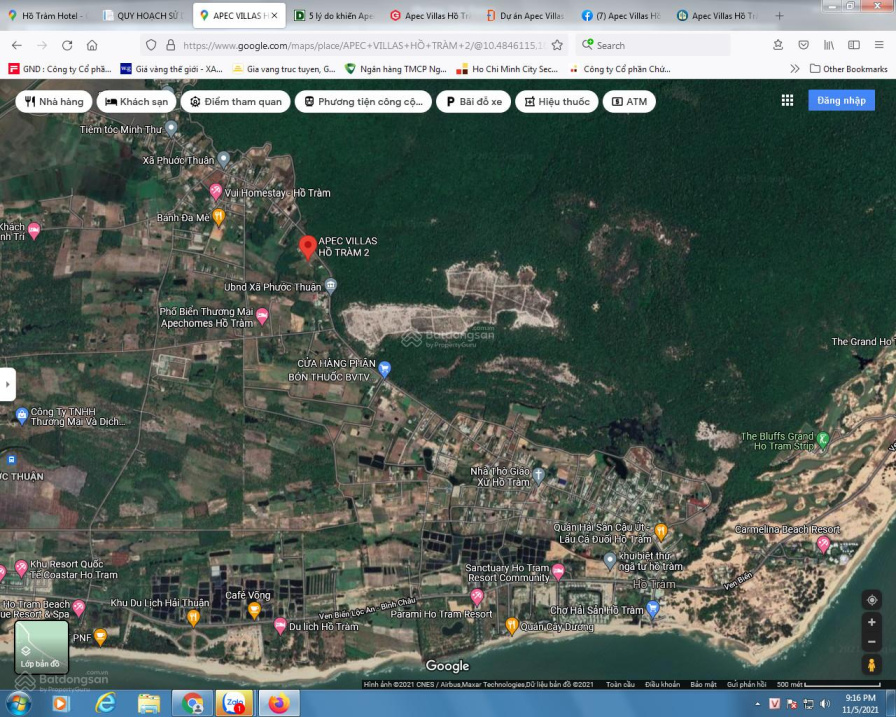Expand the collapsed side panel arrow
This screenshot has width=896, height=717.
8,383
